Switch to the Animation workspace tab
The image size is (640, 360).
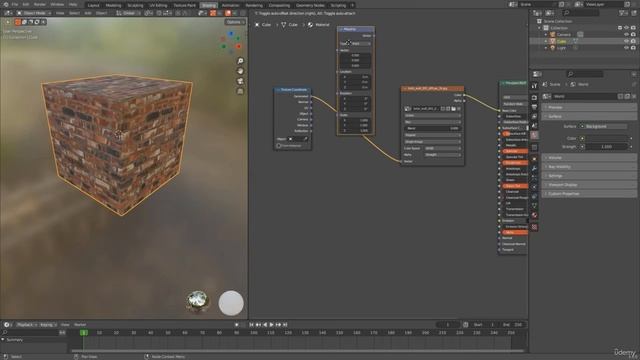point(230,5)
